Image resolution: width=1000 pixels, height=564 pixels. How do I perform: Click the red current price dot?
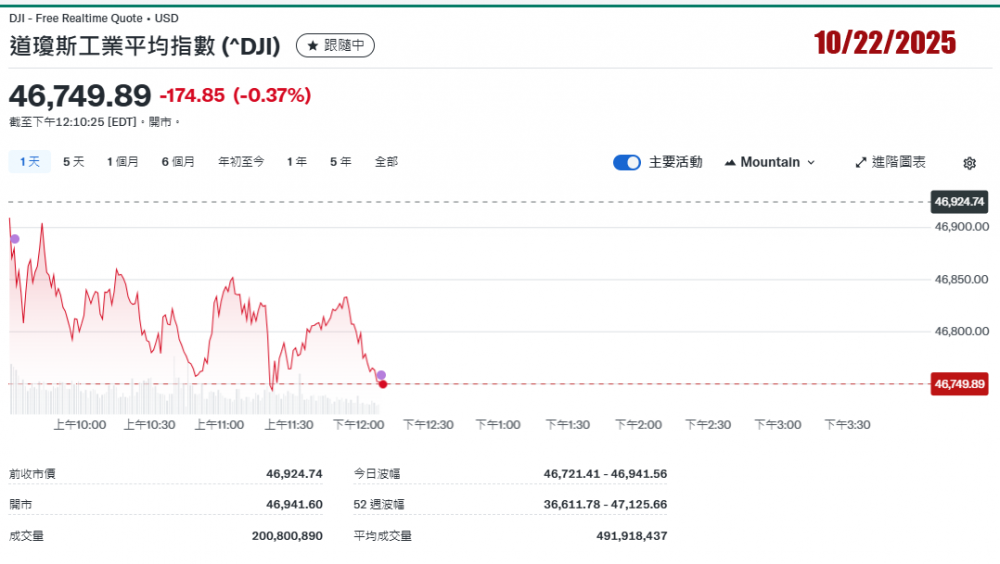[x=383, y=384]
